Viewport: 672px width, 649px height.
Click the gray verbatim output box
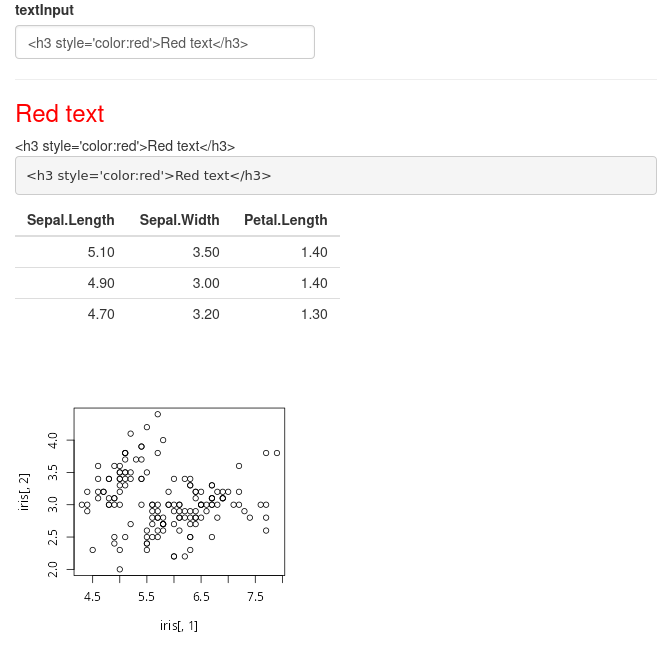pyautogui.click(x=336, y=175)
